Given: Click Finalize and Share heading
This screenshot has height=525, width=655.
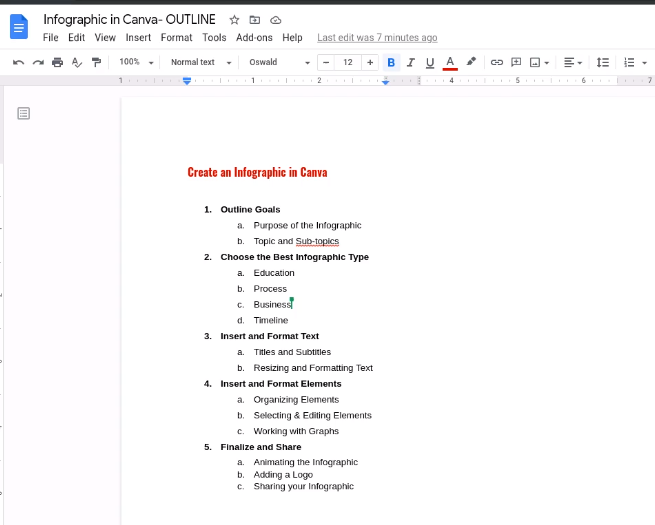Looking at the screenshot, I should click(x=261, y=447).
